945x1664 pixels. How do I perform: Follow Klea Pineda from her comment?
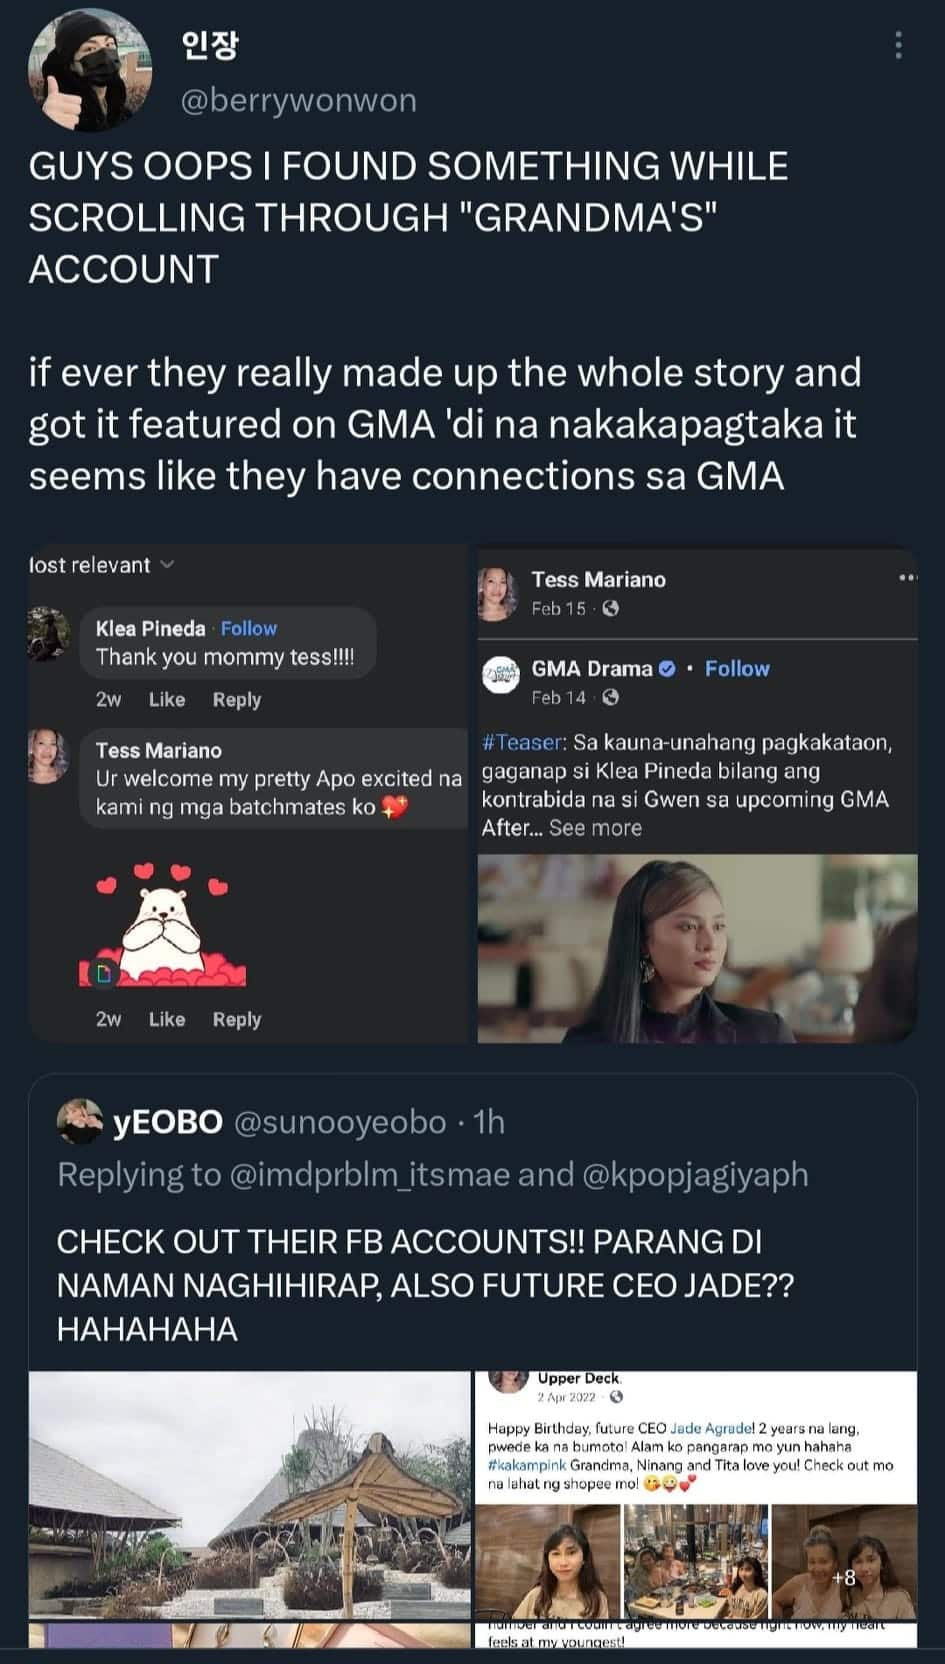[248, 628]
